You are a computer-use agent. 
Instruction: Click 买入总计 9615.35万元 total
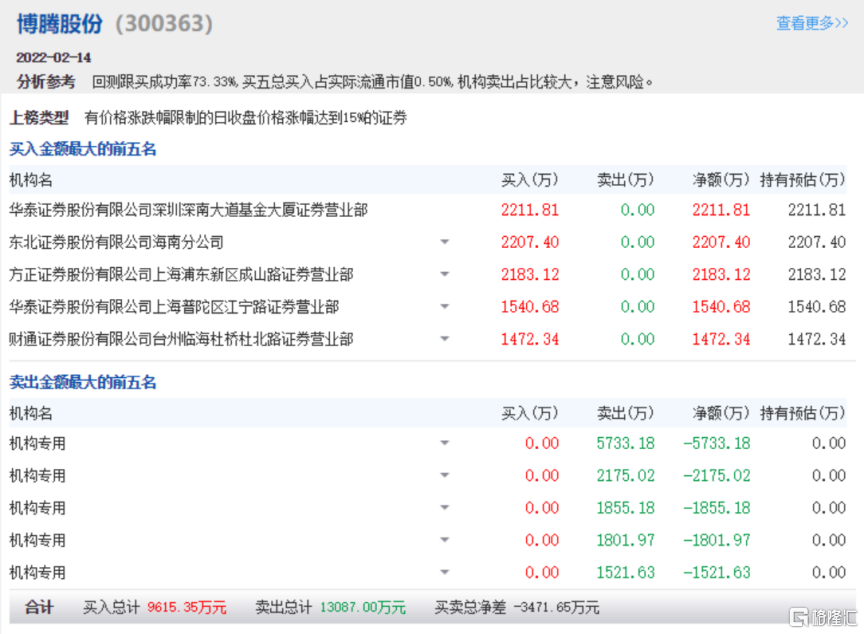[155, 608]
